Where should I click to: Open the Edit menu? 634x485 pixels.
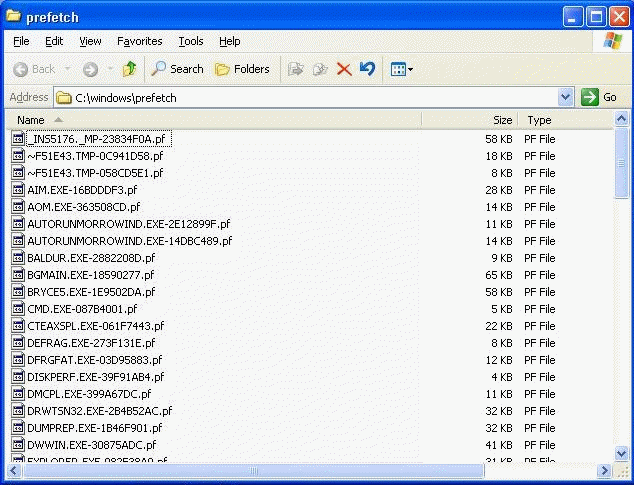54,41
